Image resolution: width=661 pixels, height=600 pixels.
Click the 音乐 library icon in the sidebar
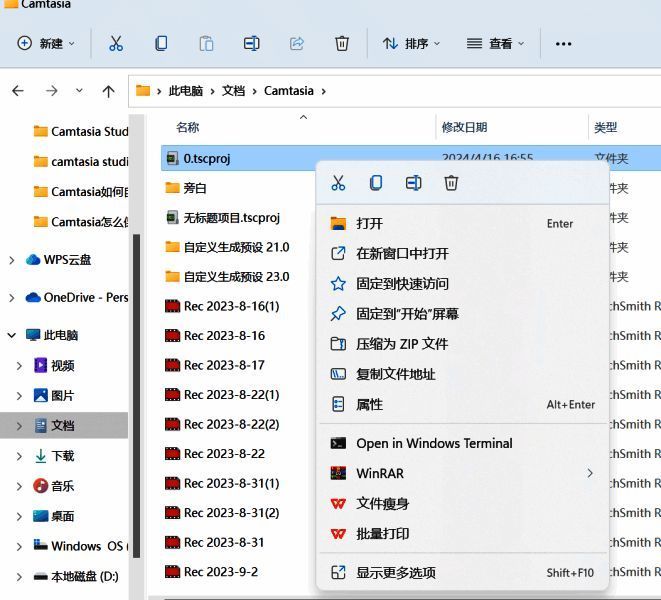coord(40,486)
